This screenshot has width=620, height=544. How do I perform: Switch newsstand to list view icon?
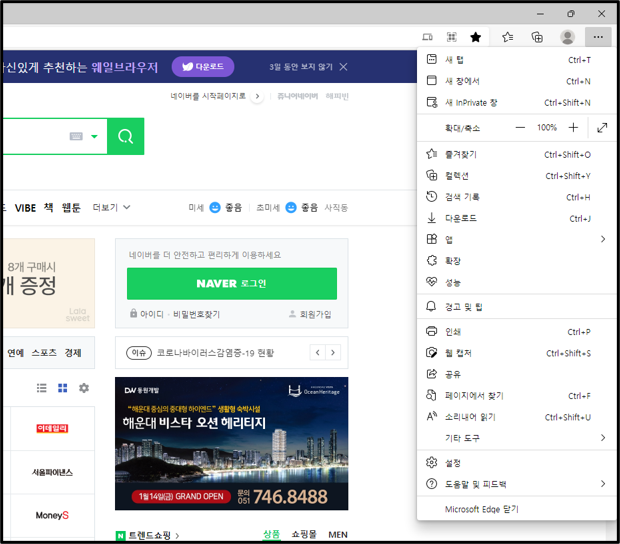tap(42, 388)
